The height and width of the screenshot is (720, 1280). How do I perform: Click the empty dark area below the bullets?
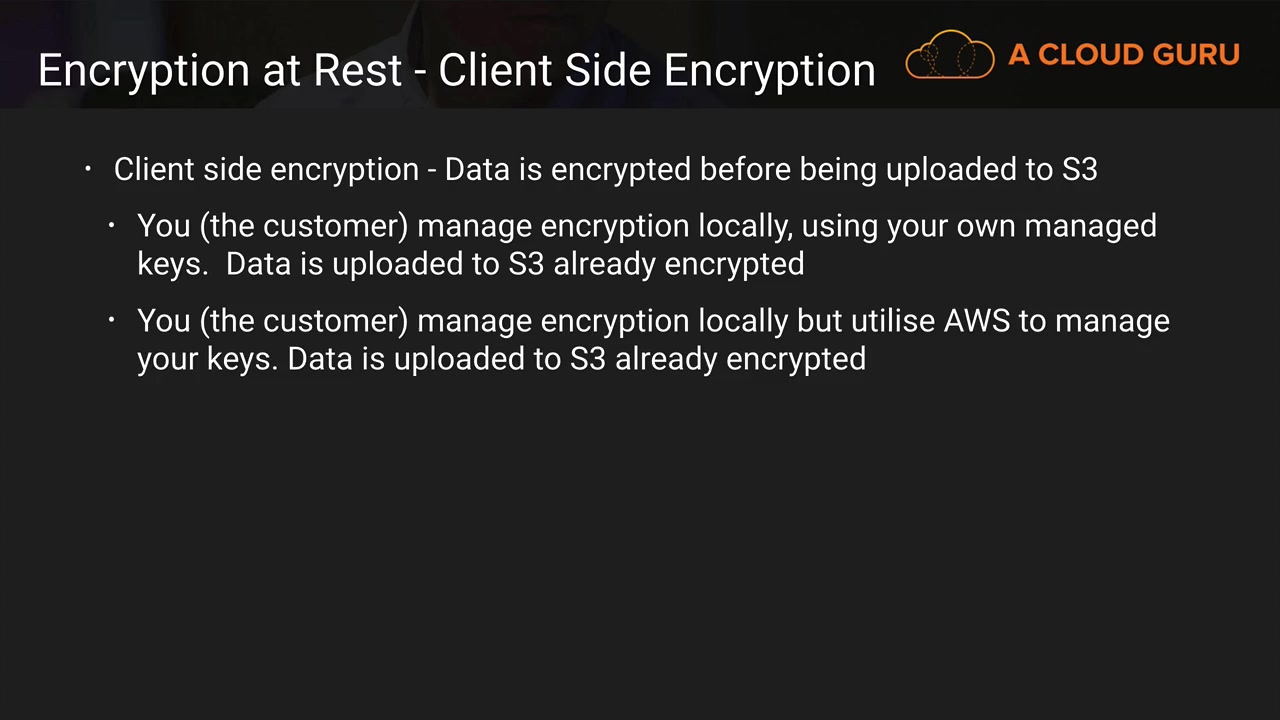point(640,540)
